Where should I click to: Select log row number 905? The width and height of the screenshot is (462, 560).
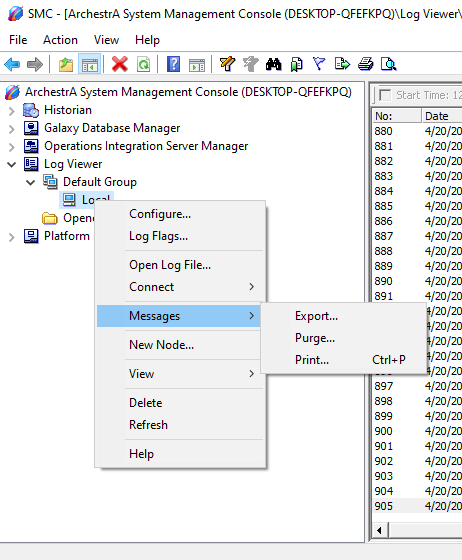[x=417, y=506]
